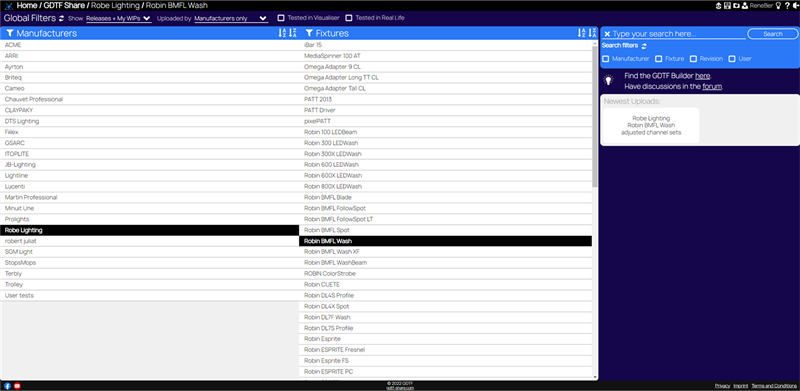Click the logout arrow icon
Image resolution: width=800 pixels, height=391 pixels.
[796, 6]
